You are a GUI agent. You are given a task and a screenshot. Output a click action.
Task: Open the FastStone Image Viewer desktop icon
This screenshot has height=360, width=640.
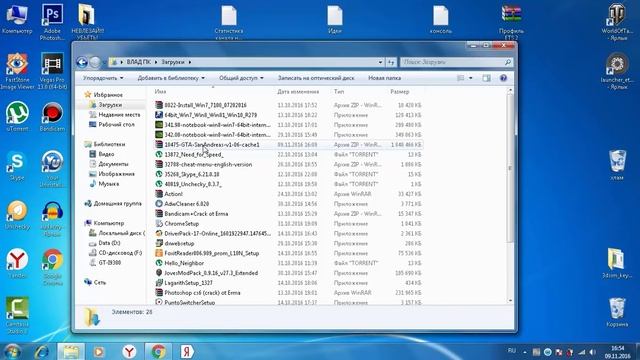[17, 70]
